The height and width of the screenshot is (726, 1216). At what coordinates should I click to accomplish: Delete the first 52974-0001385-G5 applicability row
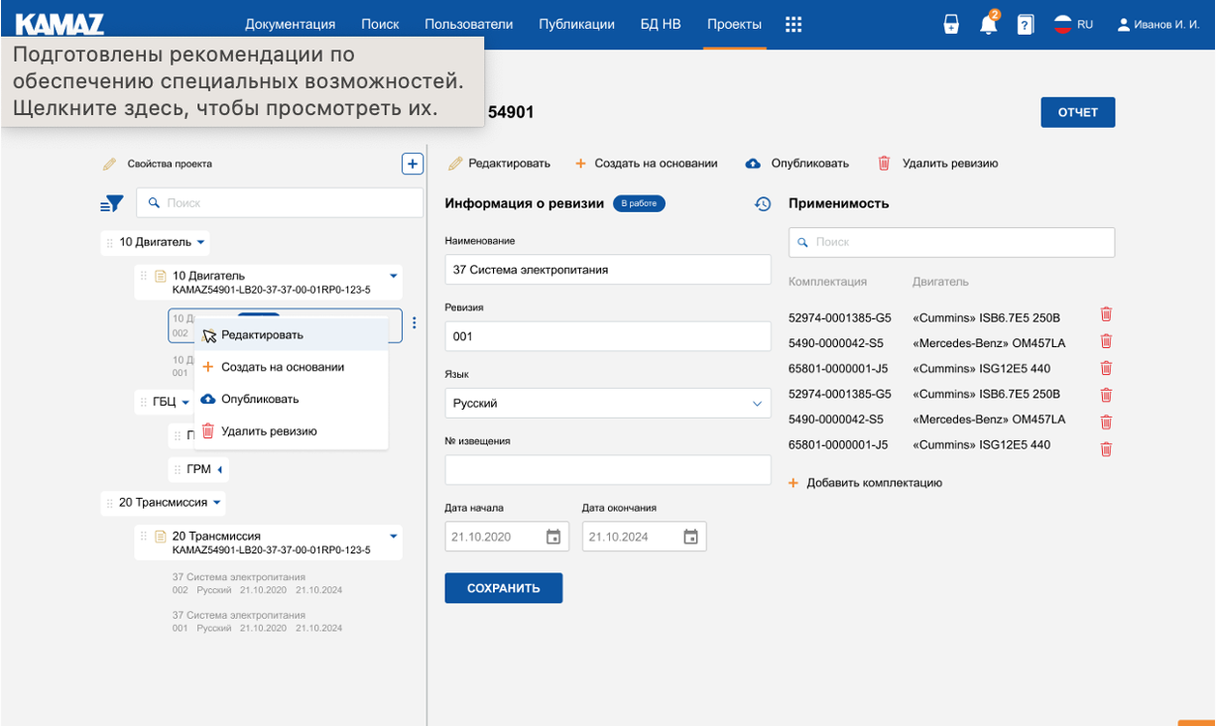[x=1106, y=315]
